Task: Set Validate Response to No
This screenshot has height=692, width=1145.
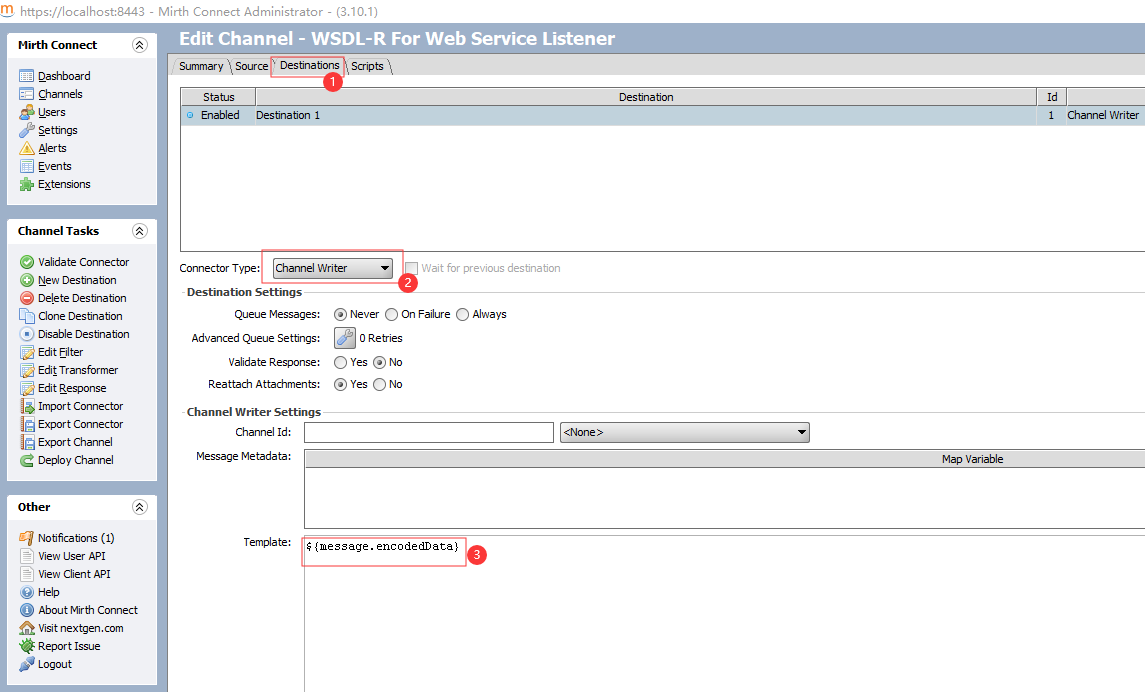Action: 379,362
